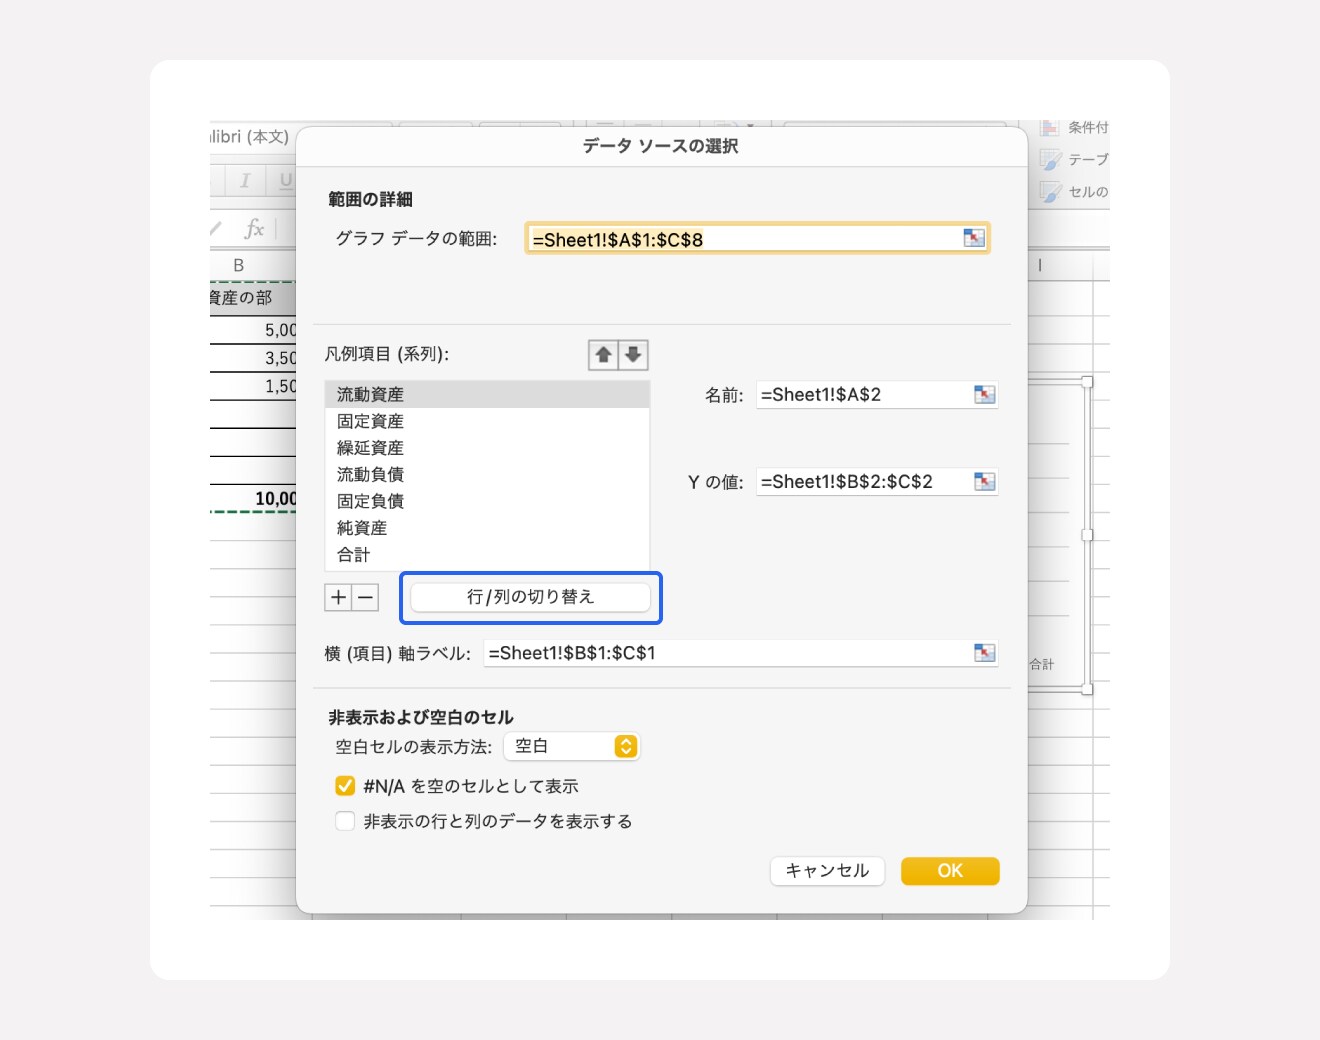Click 行/列の切り替え button
1320x1040 pixels.
[530, 597]
